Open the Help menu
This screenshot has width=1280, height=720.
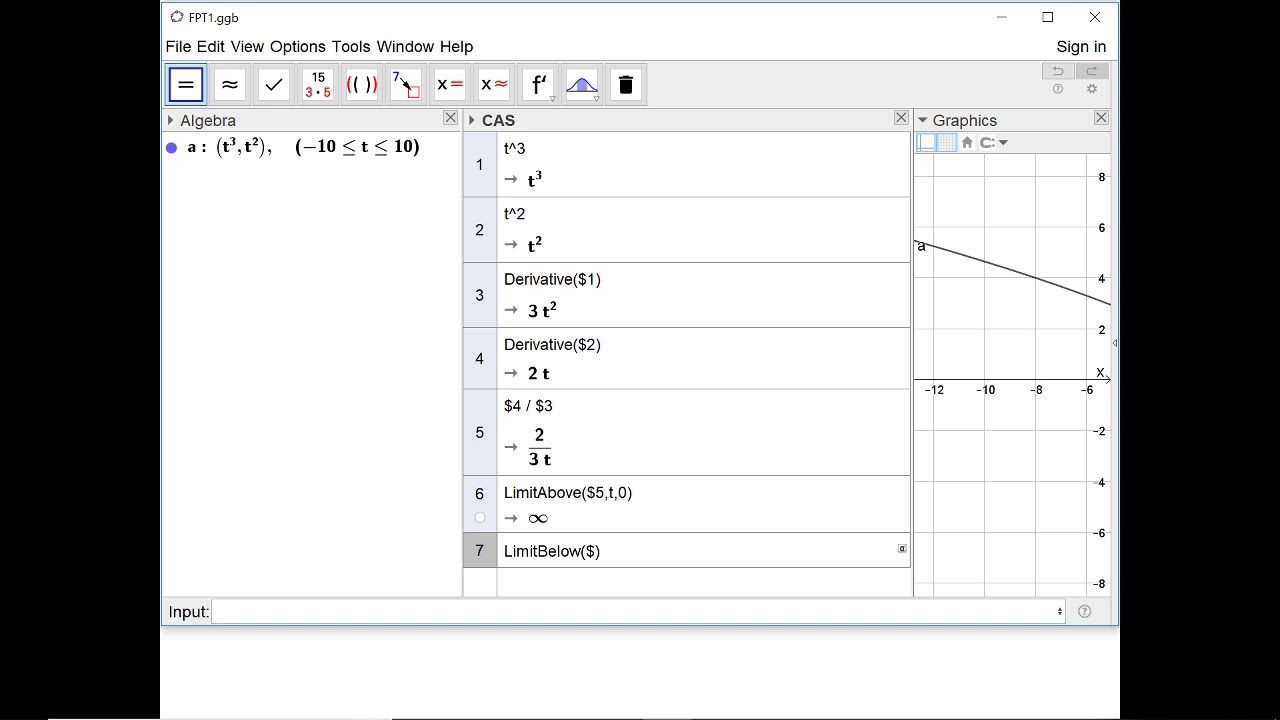pyautogui.click(x=456, y=47)
